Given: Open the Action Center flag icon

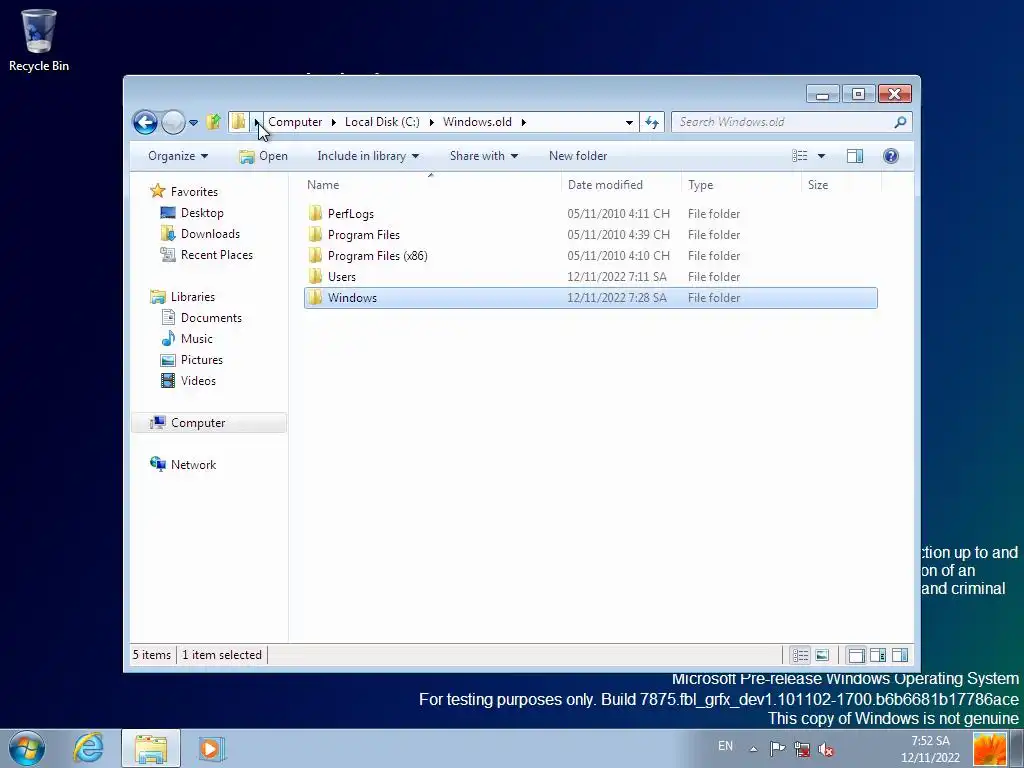Looking at the screenshot, I should pos(777,749).
